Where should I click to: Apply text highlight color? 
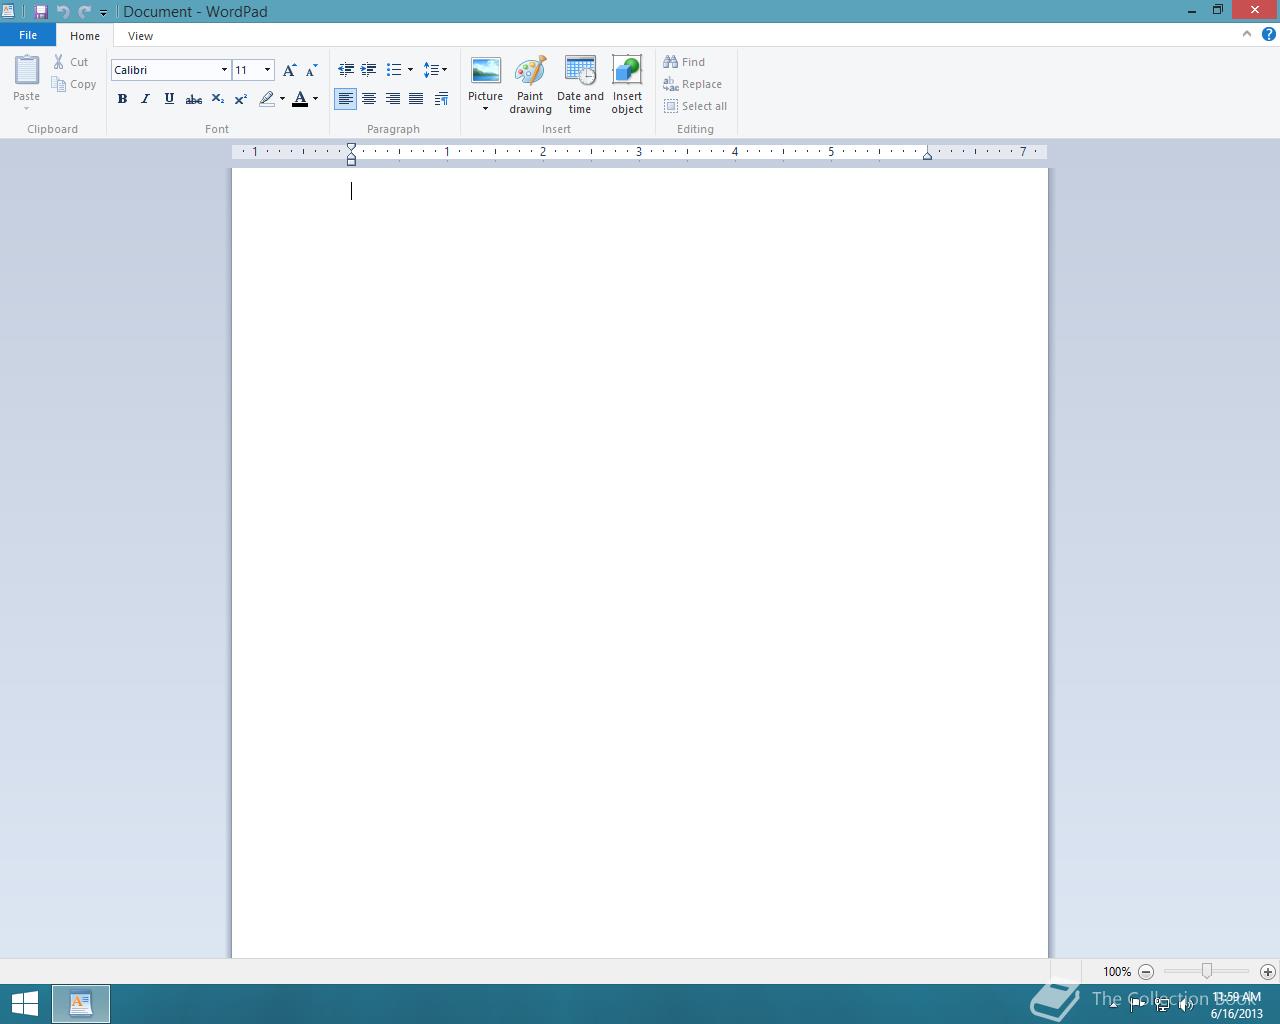tap(266, 99)
